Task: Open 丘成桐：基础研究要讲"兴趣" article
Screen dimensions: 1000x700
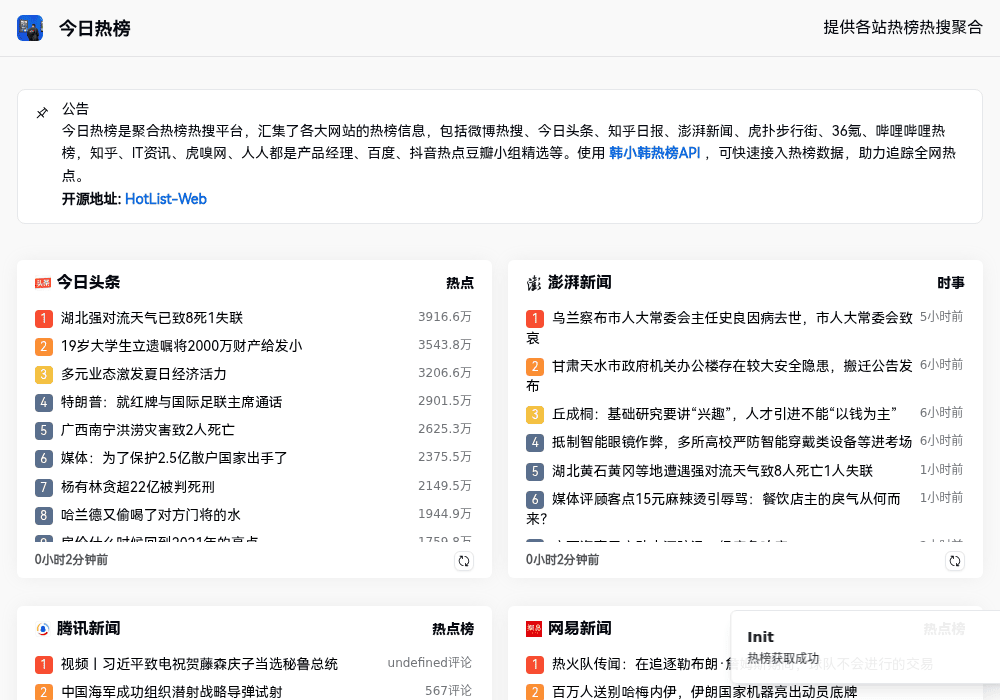Action: 724,414
